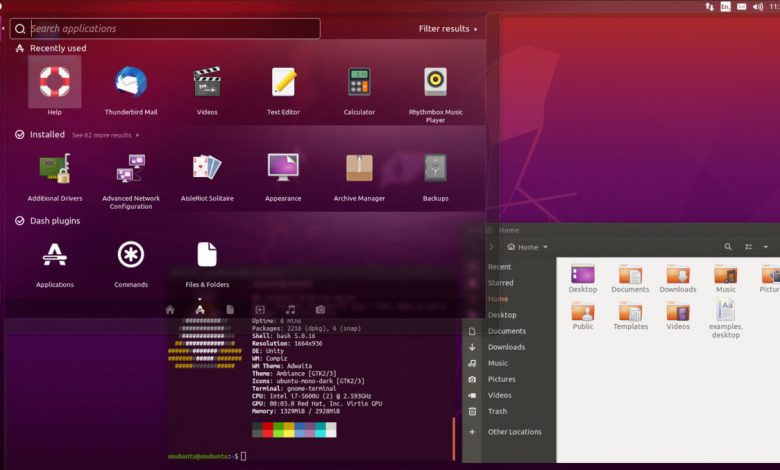Image resolution: width=780 pixels, height=470 pixels.
Task: Click the terminal prompt line
Action: [207, 456]
